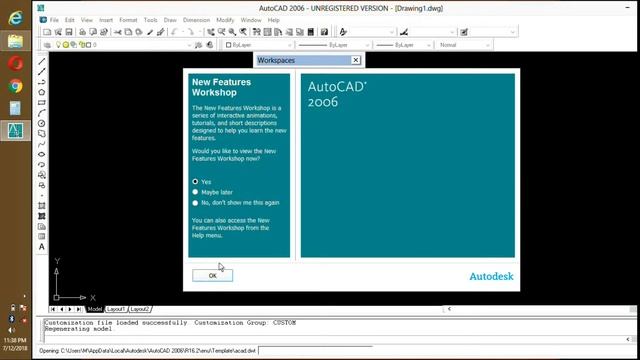Select the Revision Cloud tool
The height and width of the screenshot is (360, 640).
42,134
